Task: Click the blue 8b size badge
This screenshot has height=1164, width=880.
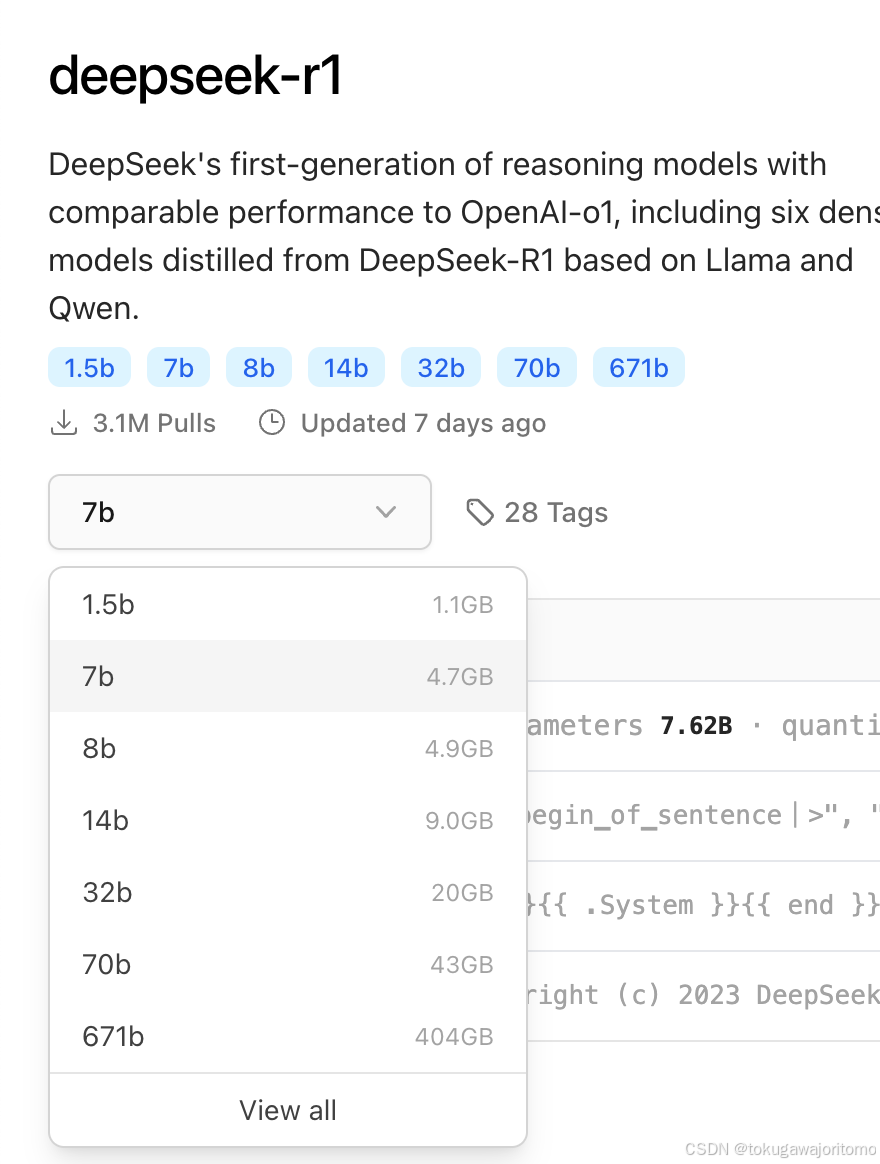Action: click(x=258, y=367)
